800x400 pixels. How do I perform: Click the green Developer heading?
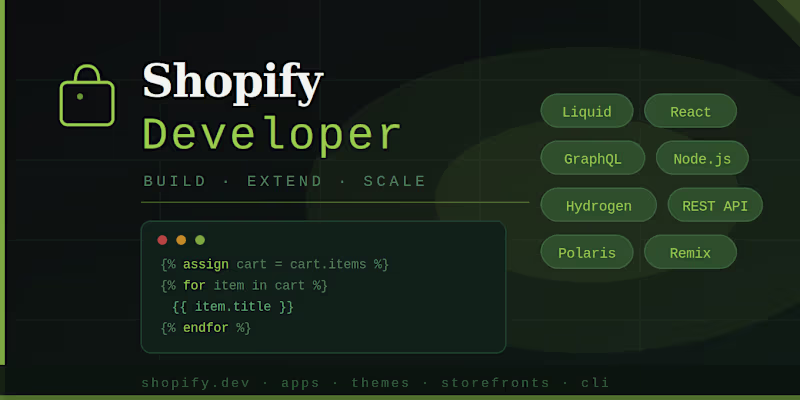click(271, 135)
